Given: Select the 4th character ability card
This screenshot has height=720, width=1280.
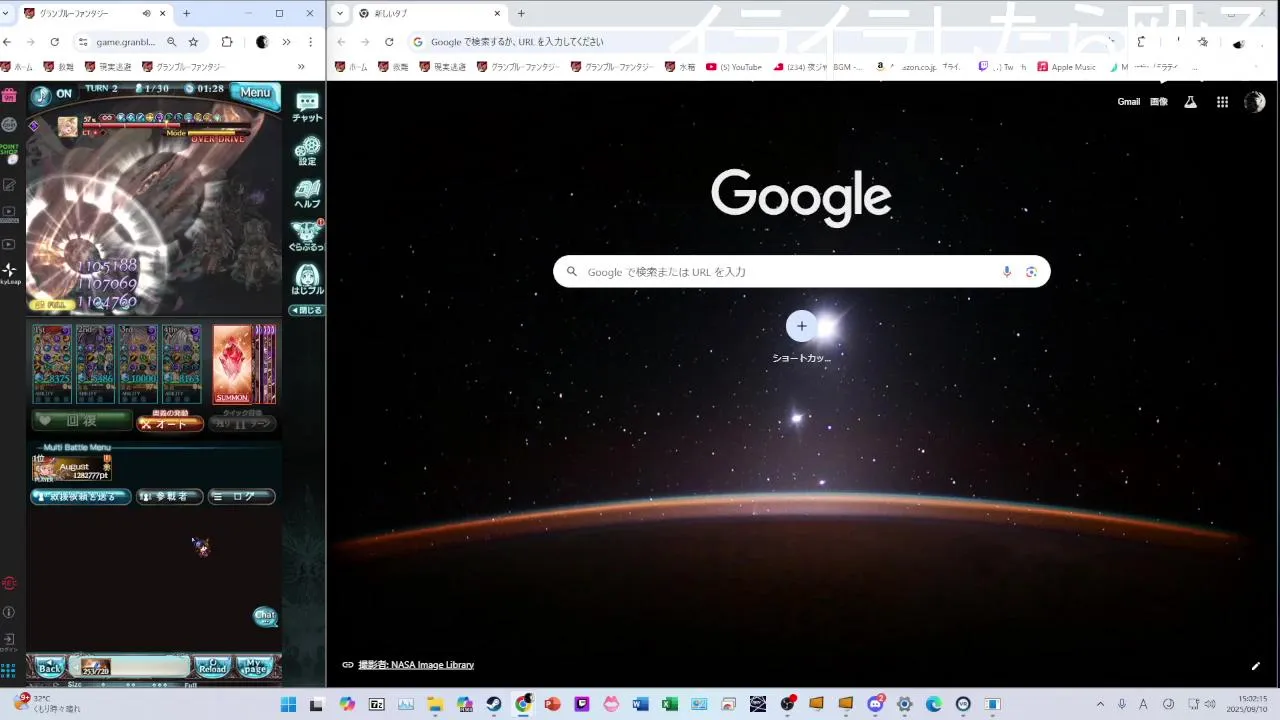Looking at the screenshot, I should pos(181,364).
